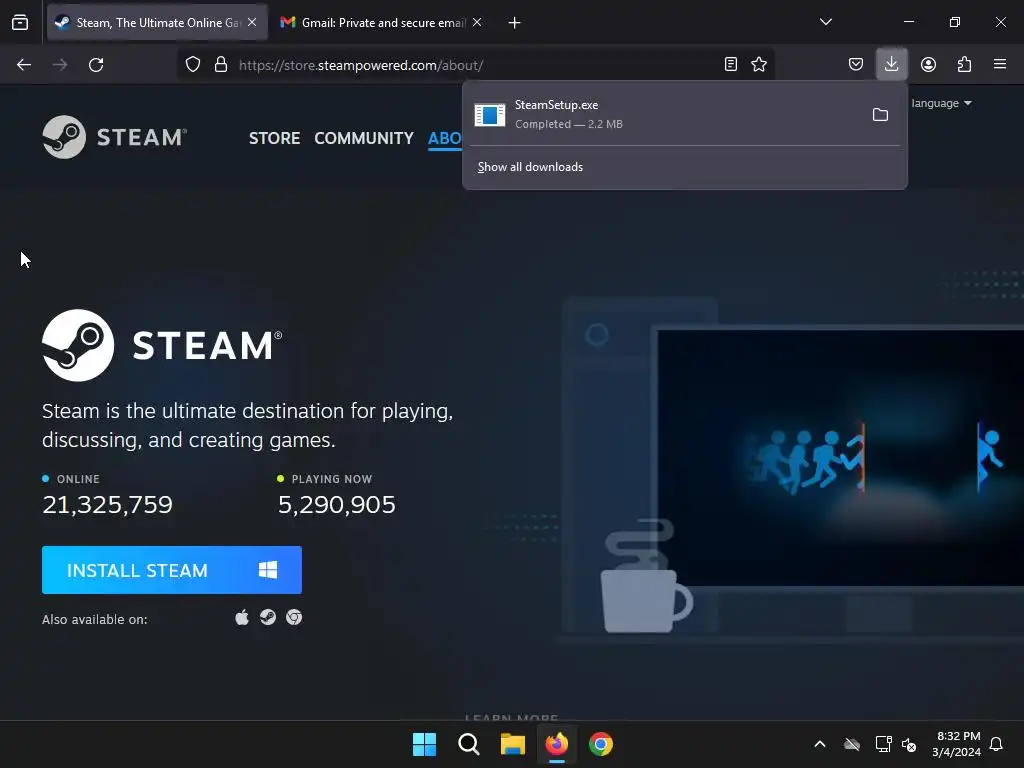The width and height of the screenshot is (1024, 768).
Task: Click the online count 21,325,759
Action: (108, 505)
